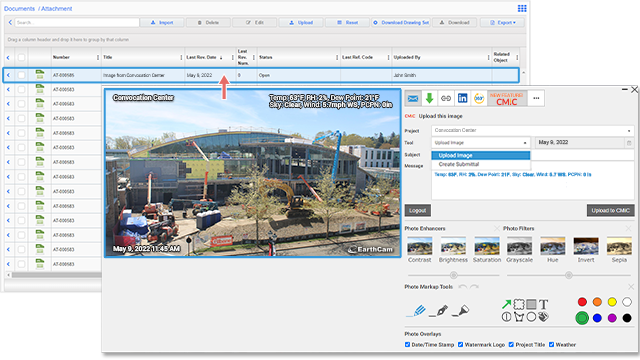Open the Number column options menu

98,58
